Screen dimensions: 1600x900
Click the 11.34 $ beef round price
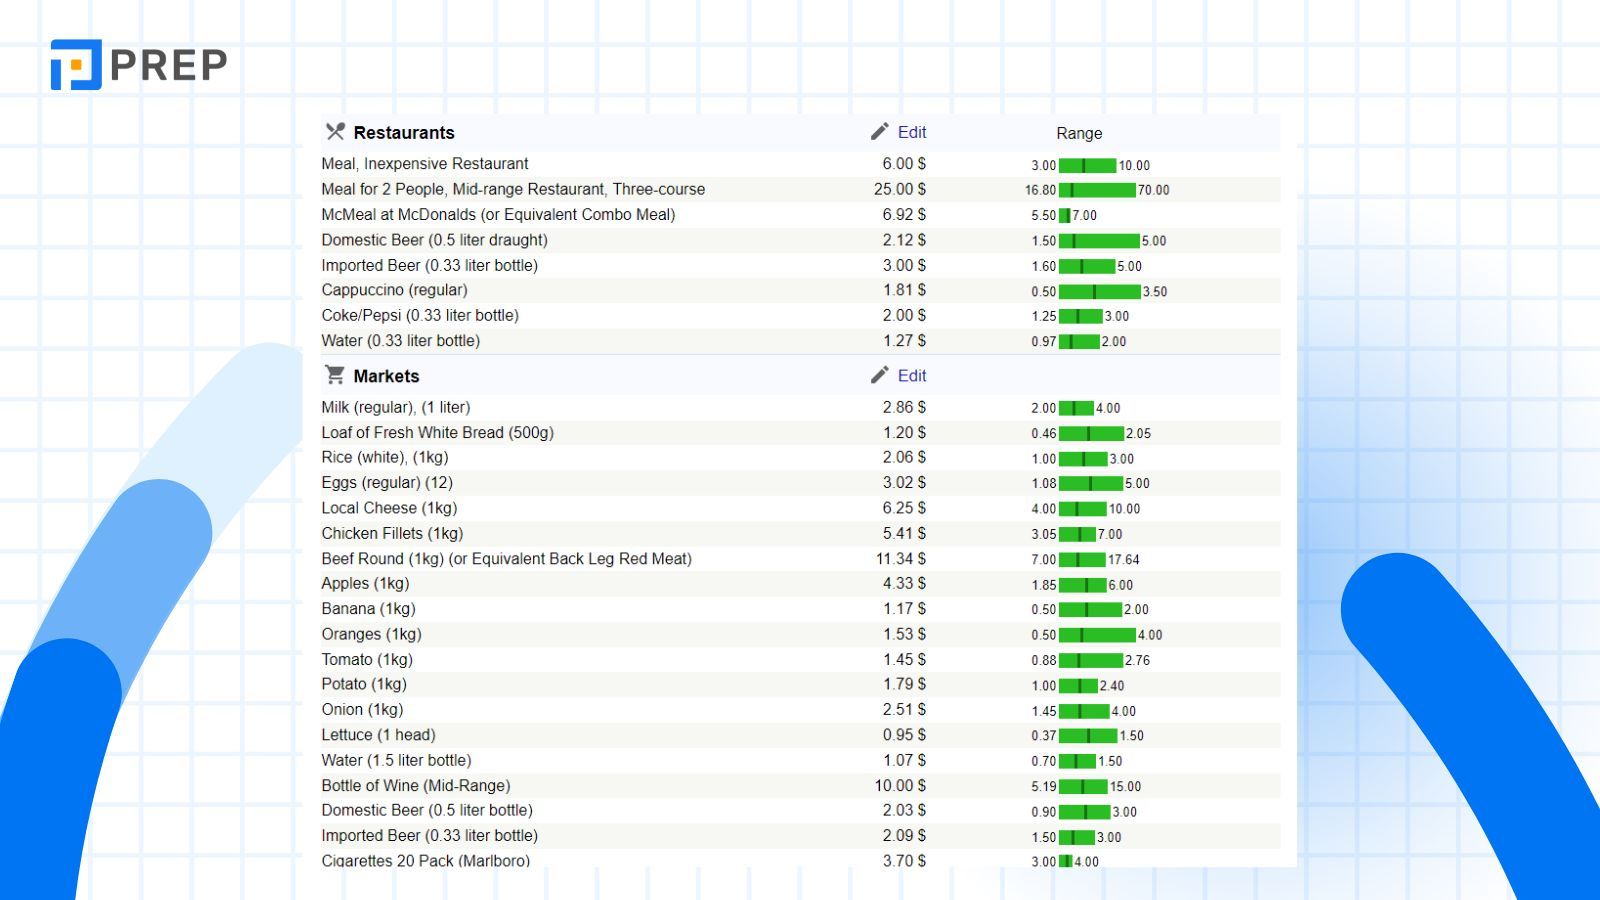pos(901,558)
